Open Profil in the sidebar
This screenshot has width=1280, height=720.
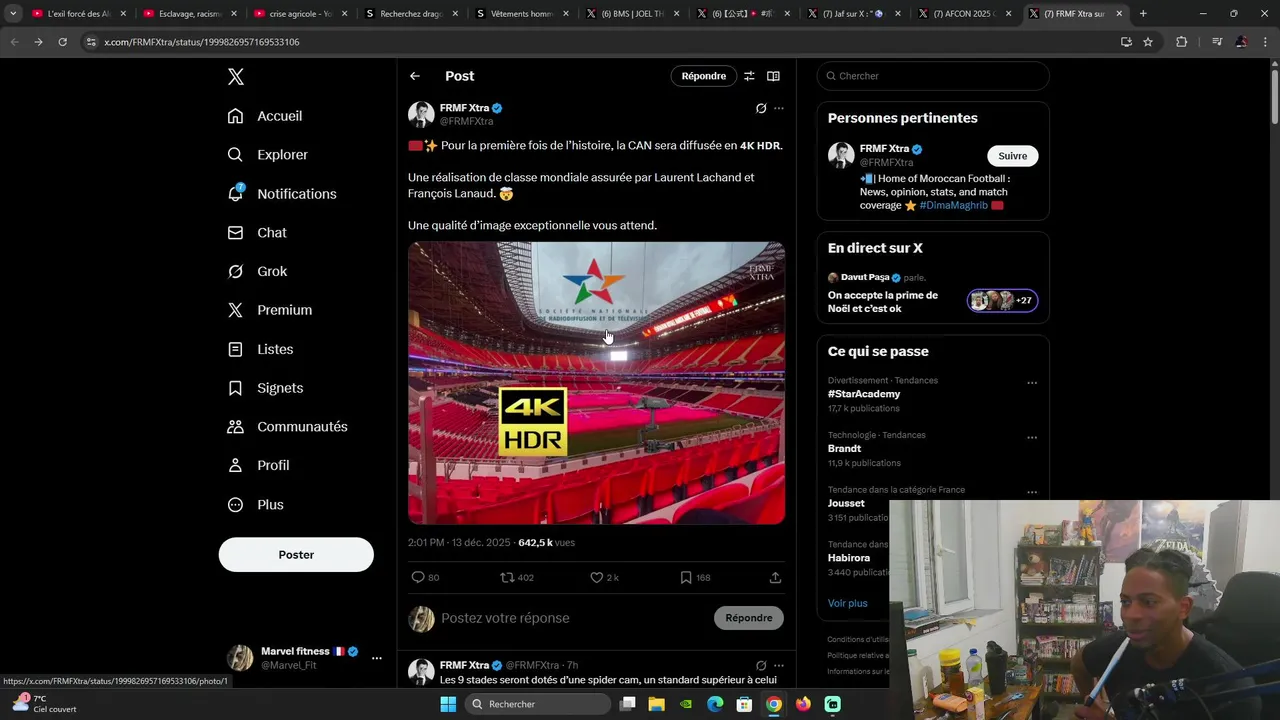(258, 466)
